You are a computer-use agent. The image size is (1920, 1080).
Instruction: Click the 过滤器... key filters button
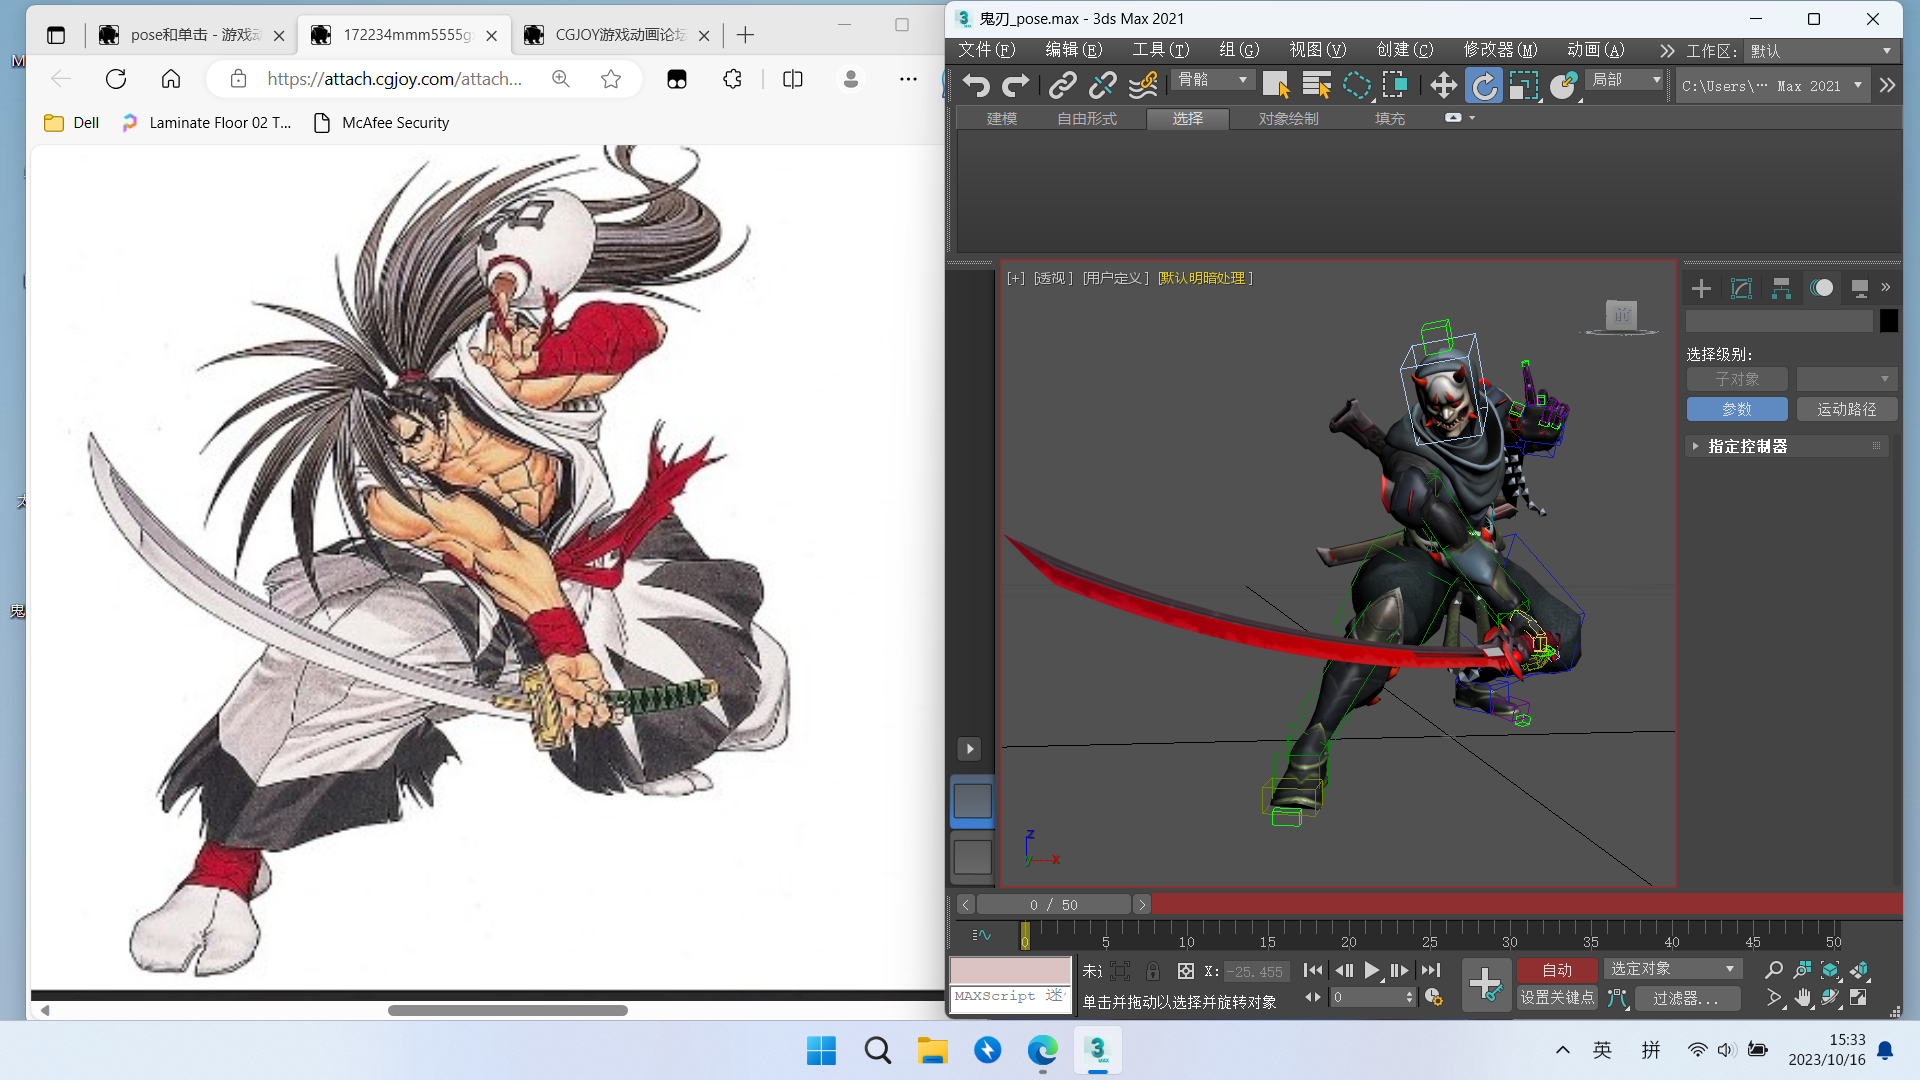click(x=1685, y=998)
